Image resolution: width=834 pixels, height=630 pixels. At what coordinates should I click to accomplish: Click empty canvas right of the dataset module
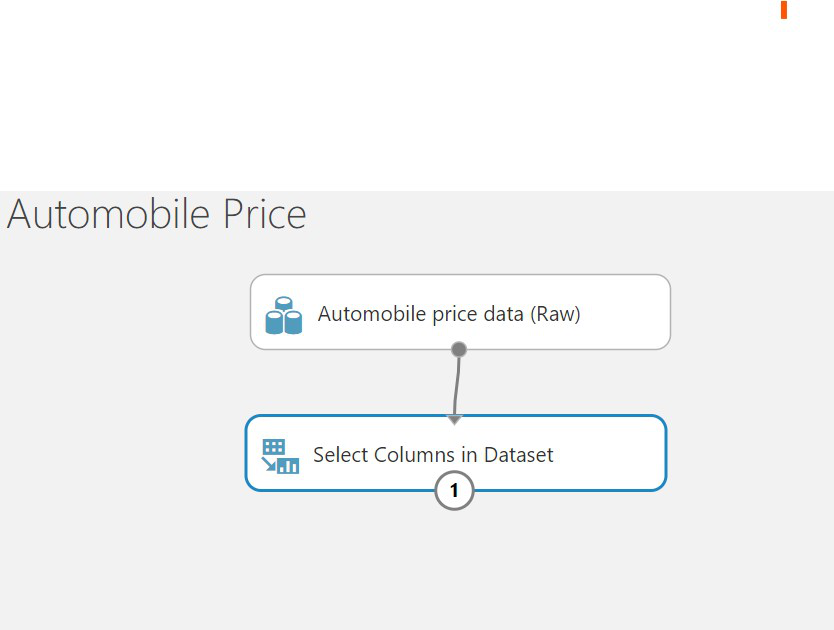click(750, 314)
